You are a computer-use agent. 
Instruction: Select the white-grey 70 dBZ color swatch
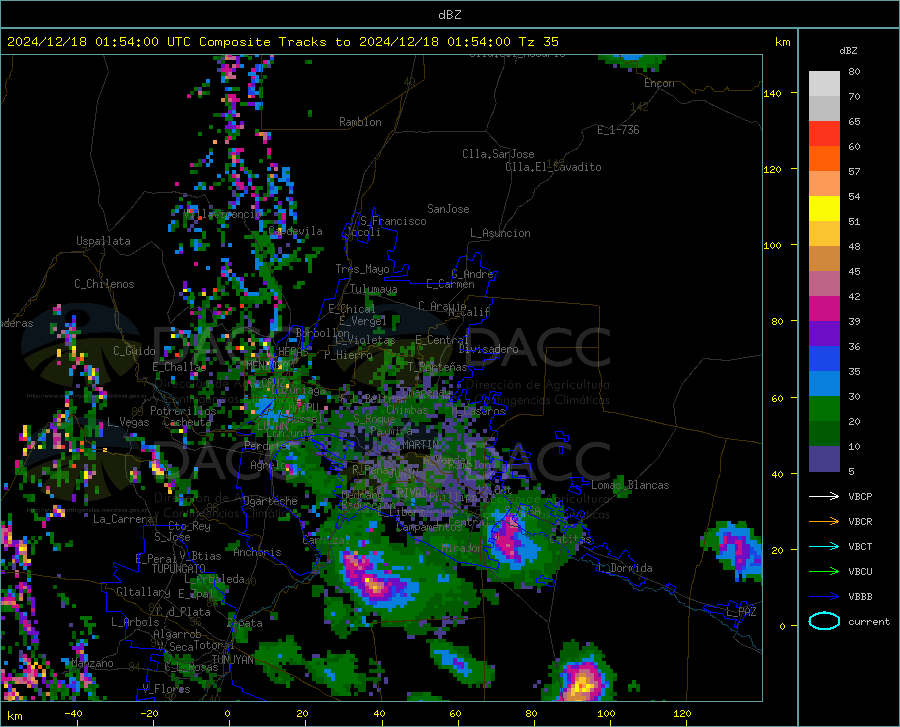(824, 84)
